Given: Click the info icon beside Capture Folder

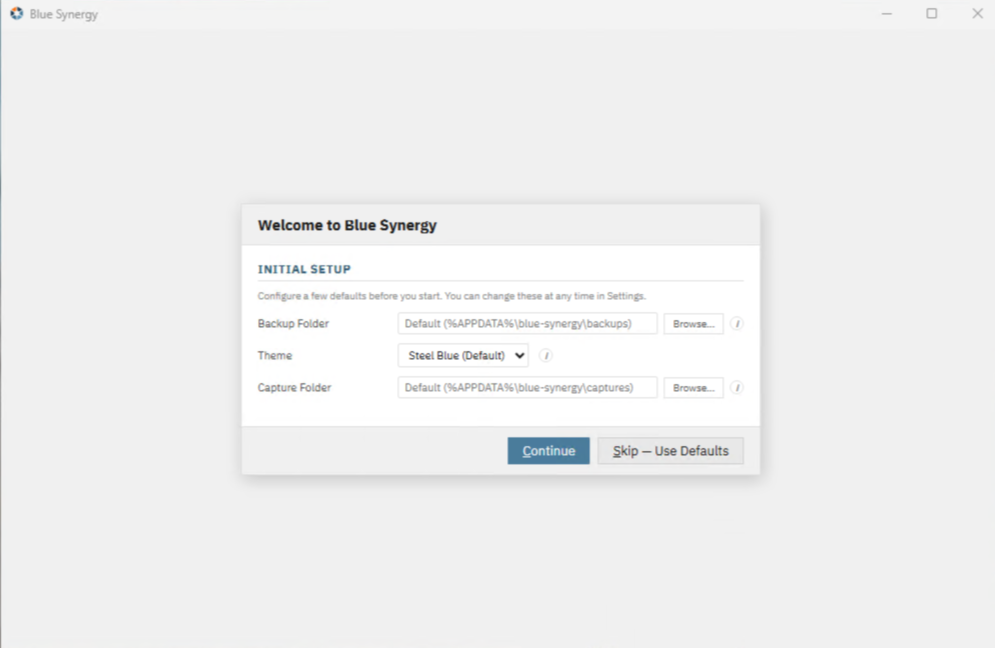Looking at the screenshot, I should click(x=737, y=388).
